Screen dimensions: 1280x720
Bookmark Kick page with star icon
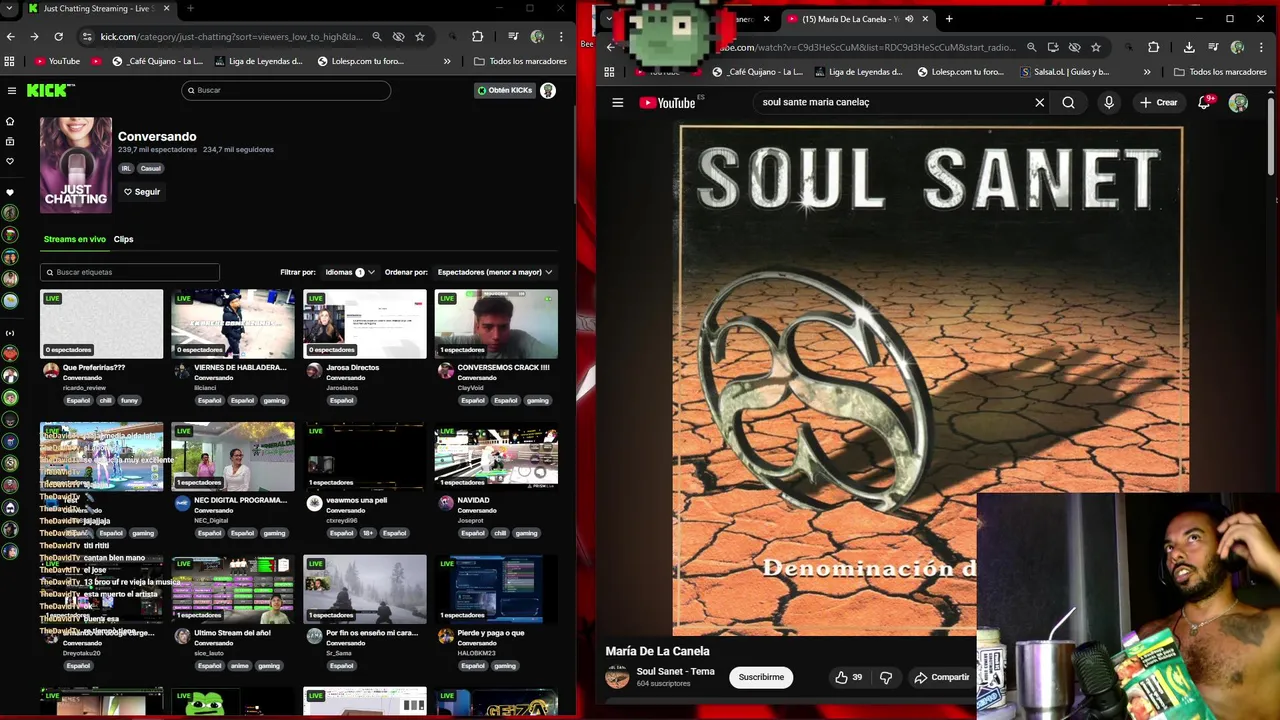point(420,37)
